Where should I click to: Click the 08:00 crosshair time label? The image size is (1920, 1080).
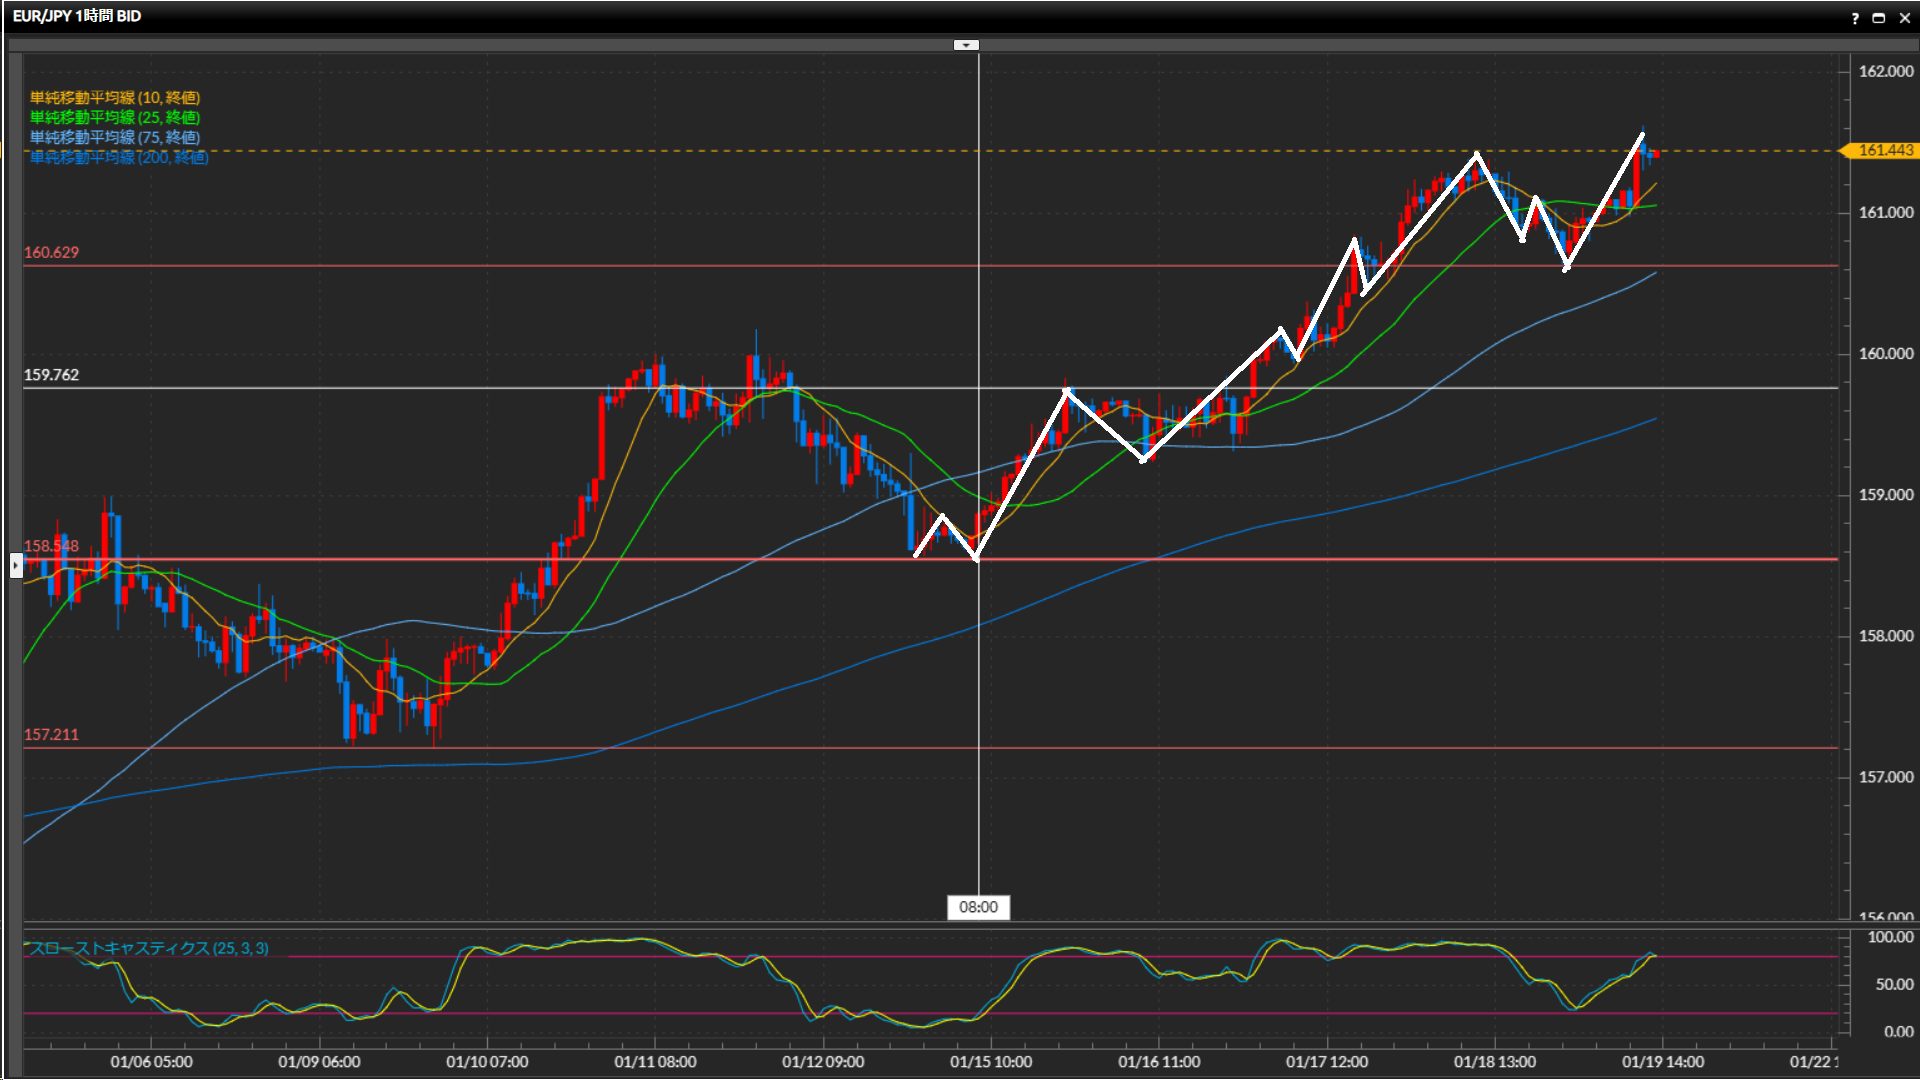[x=978, y=907]
